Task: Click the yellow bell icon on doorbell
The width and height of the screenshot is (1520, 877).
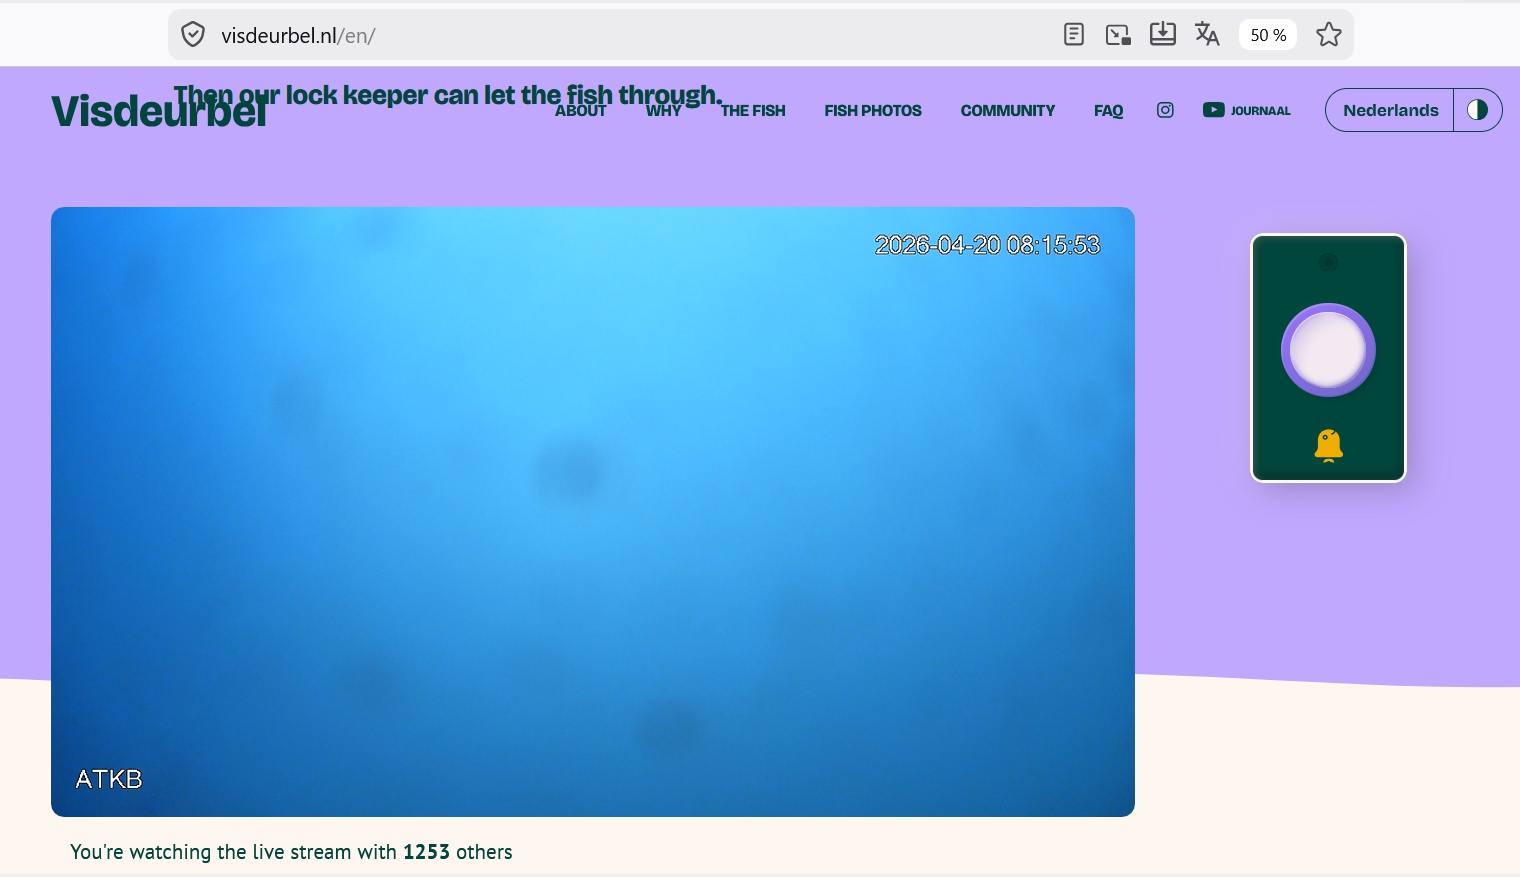Action: 1328,445
